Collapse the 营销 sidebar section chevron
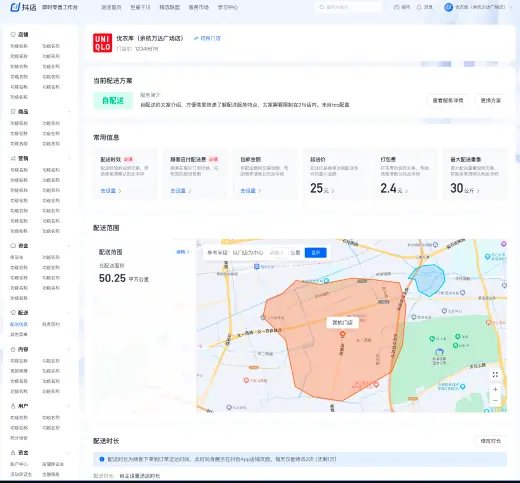The width and height of the screenshot is (520, 483). point(69,158)
